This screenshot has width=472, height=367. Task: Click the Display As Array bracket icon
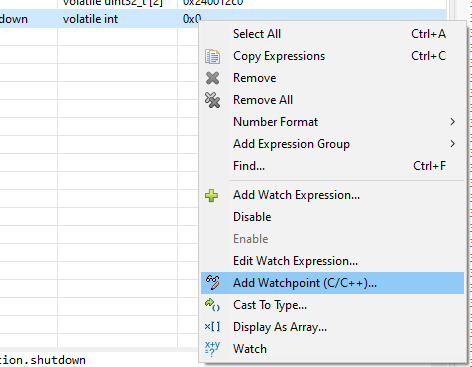coord(212,327)
